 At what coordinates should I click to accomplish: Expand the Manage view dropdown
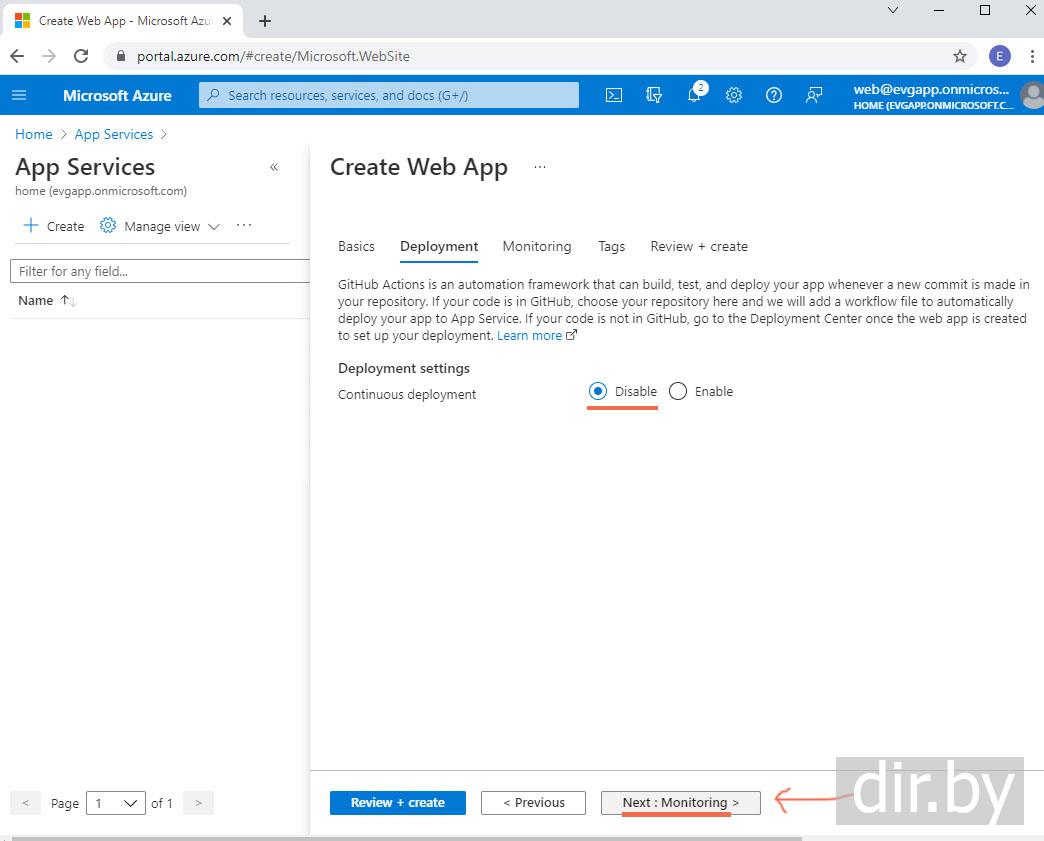click(160, 226)
